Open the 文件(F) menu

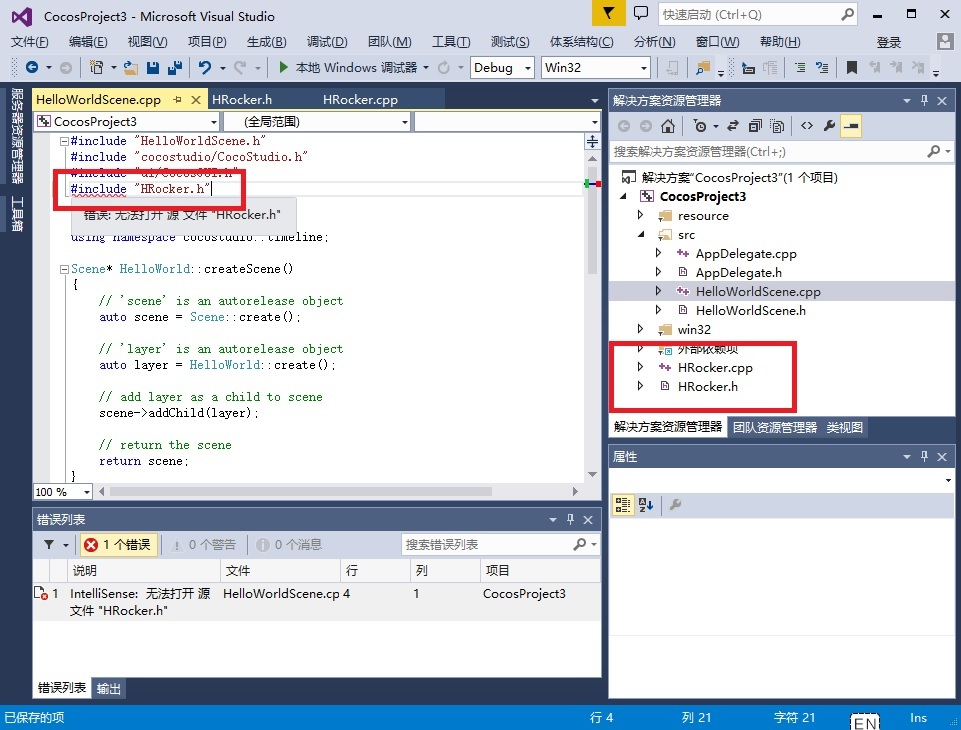tap(29, 42)
